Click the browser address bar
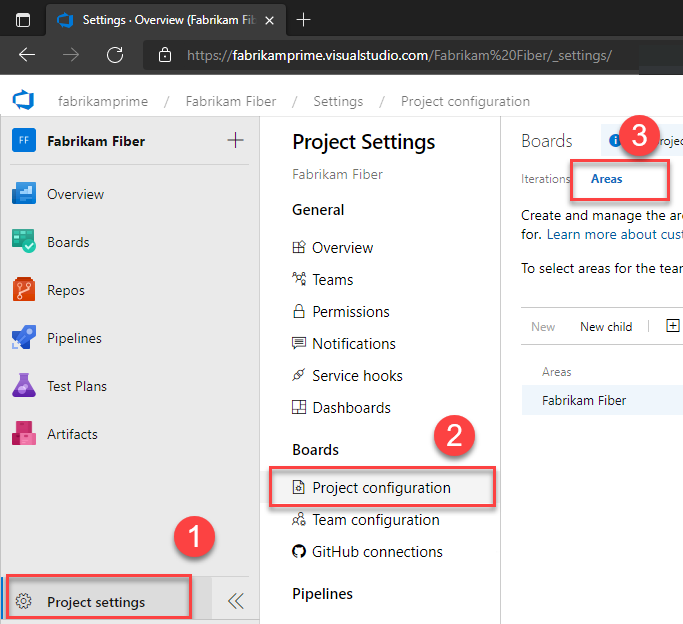 400,55
